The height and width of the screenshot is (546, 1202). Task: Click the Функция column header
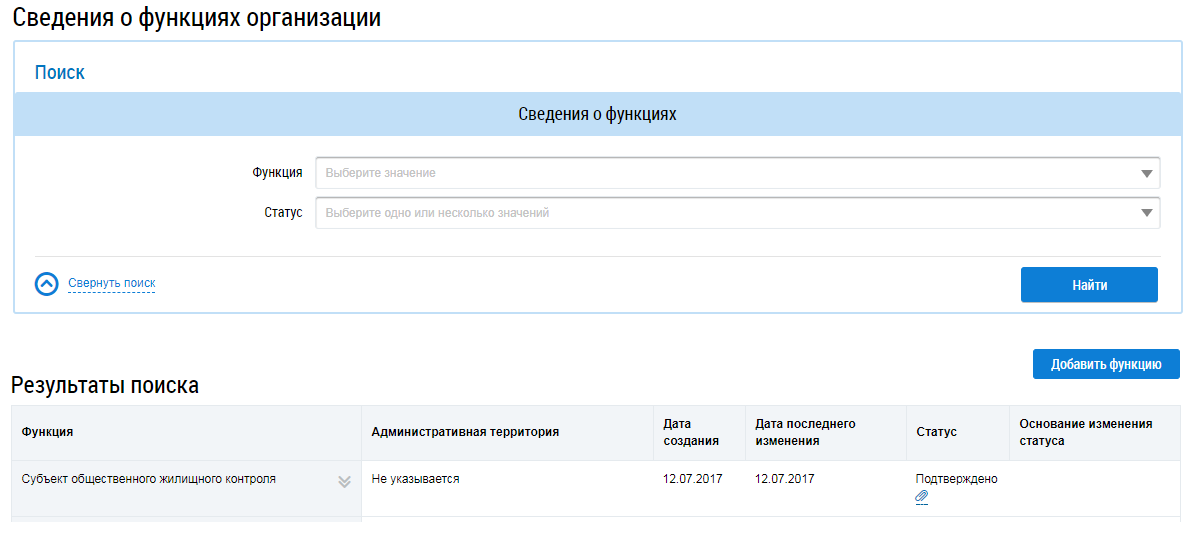(x=47, y=432)
